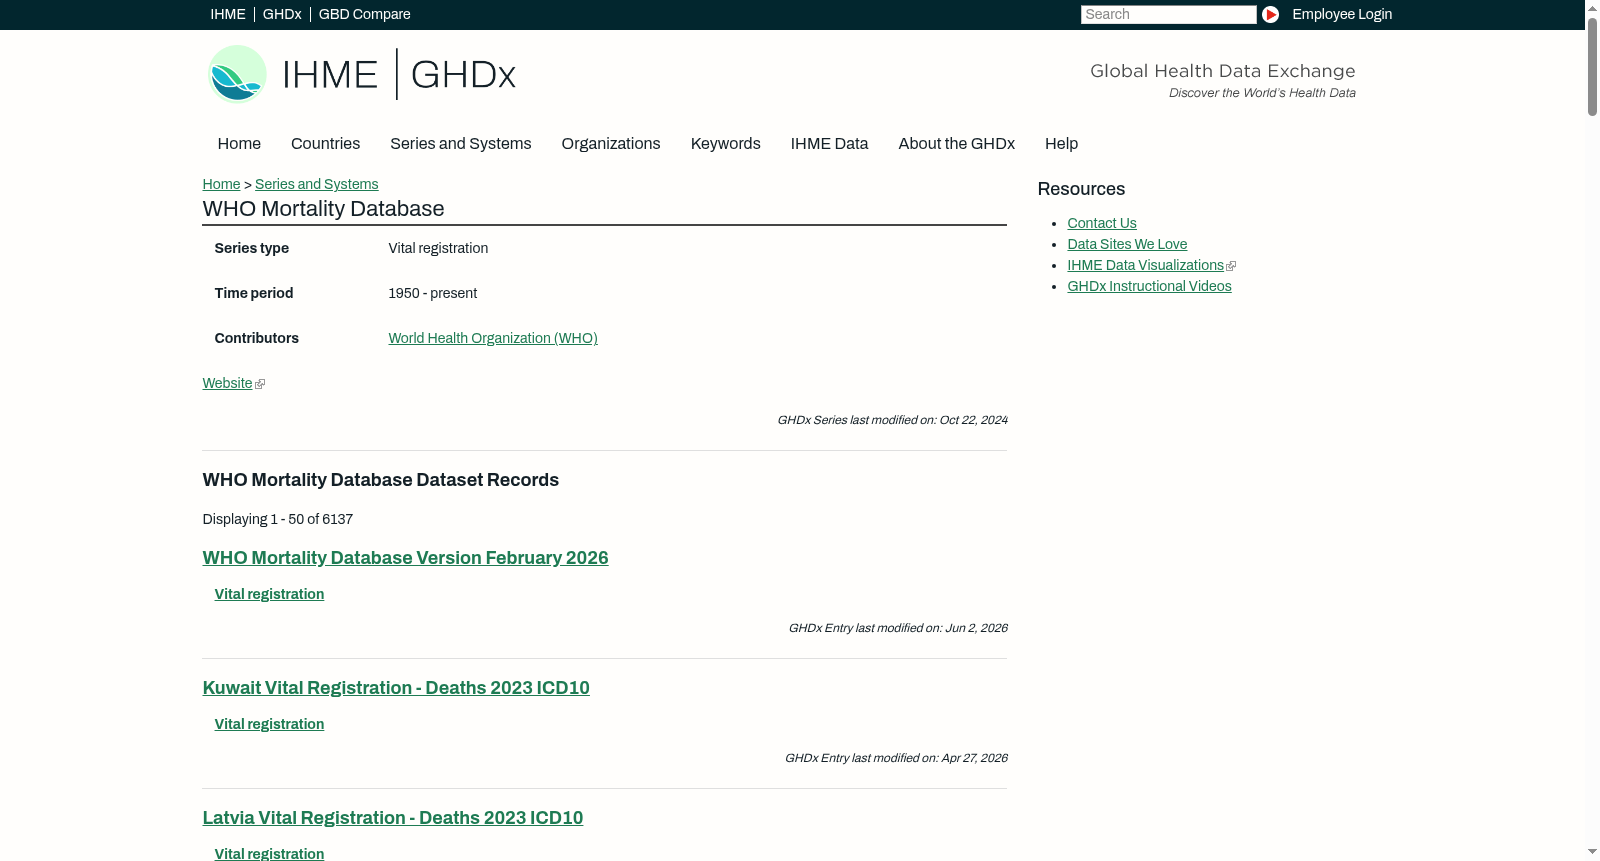Click Vital registration under Kuwait record
The height and width of the screenshot is (861, 1600).
[x=269, y=724]
